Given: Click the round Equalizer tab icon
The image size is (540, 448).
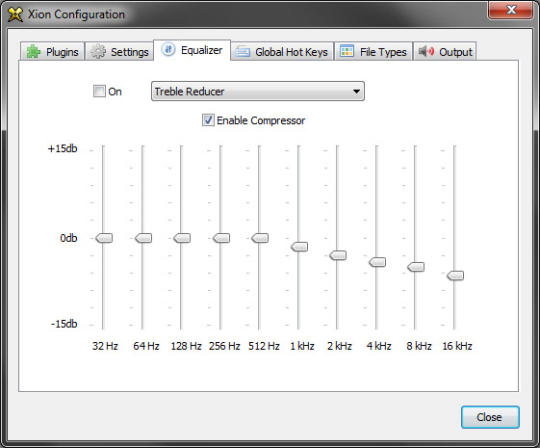Looking at the screenshot, I should tap(168, 50).
